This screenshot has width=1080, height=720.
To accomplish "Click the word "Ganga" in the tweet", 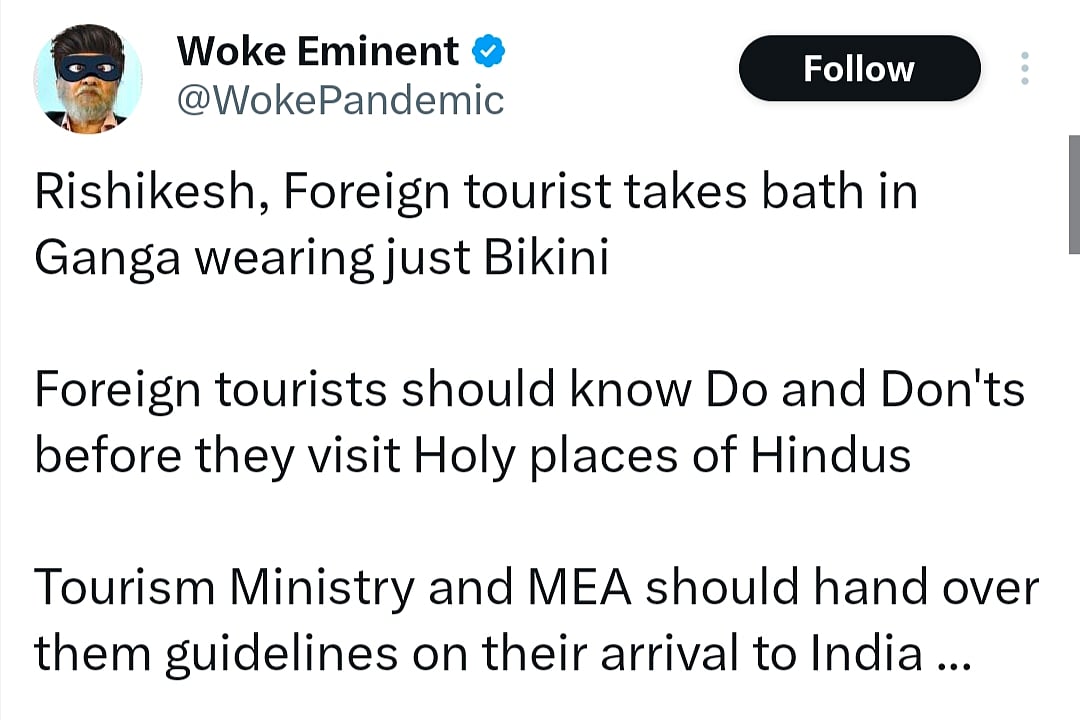I will [104, 259].
